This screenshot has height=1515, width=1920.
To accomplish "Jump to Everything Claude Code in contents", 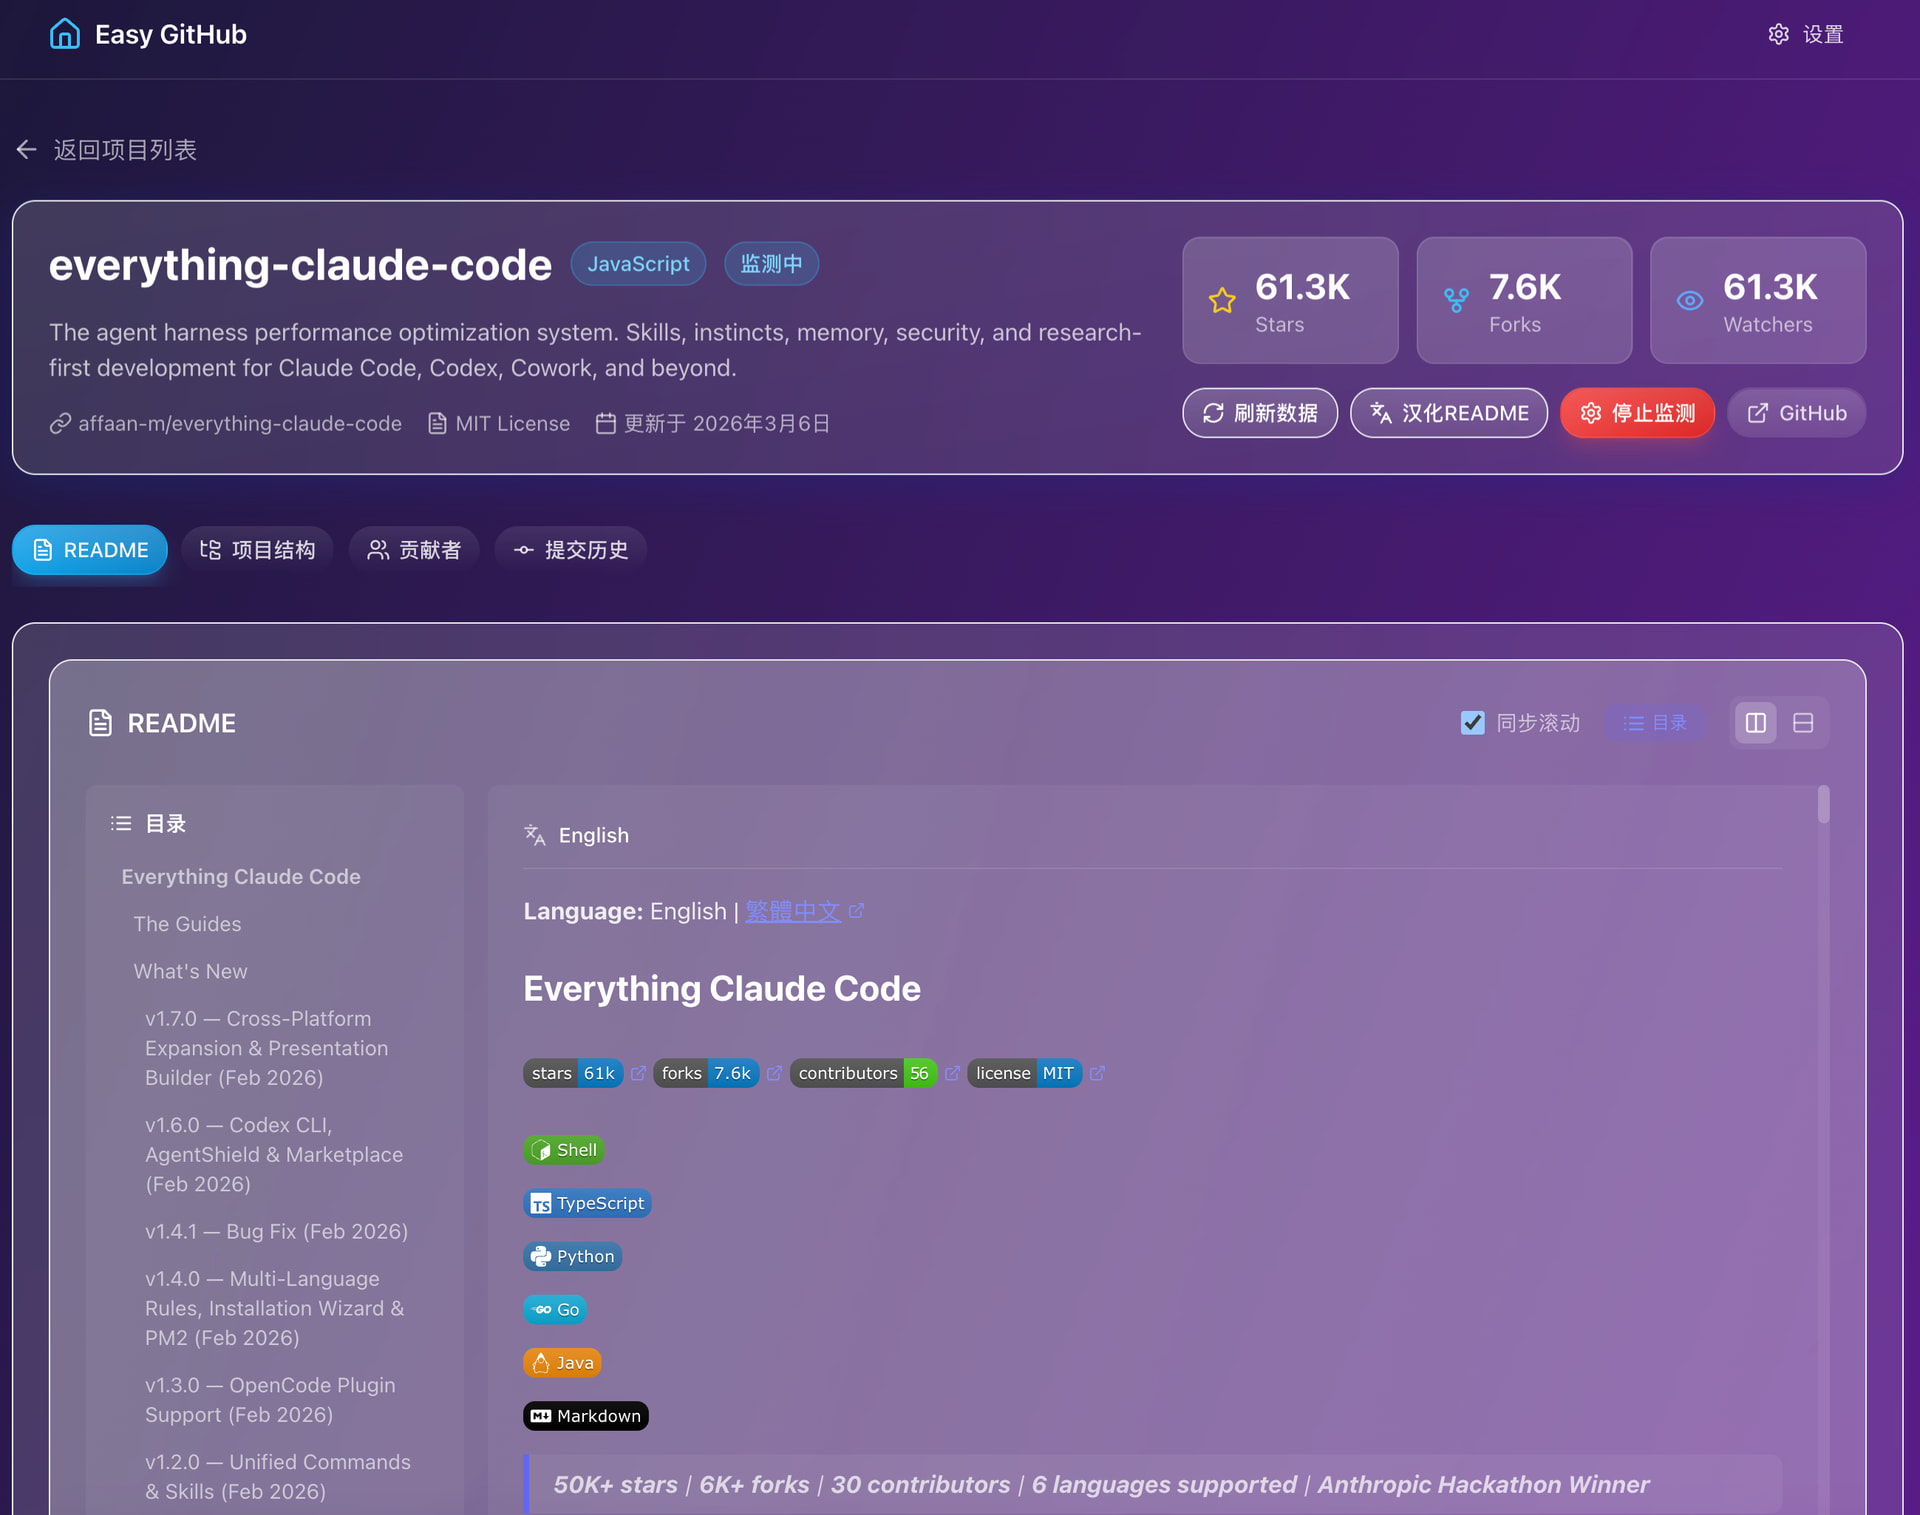I will [241, 876].
